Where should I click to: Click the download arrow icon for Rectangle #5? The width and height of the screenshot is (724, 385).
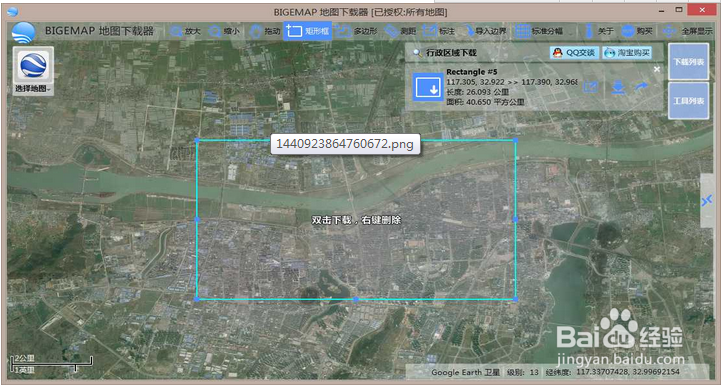[618, 87]
